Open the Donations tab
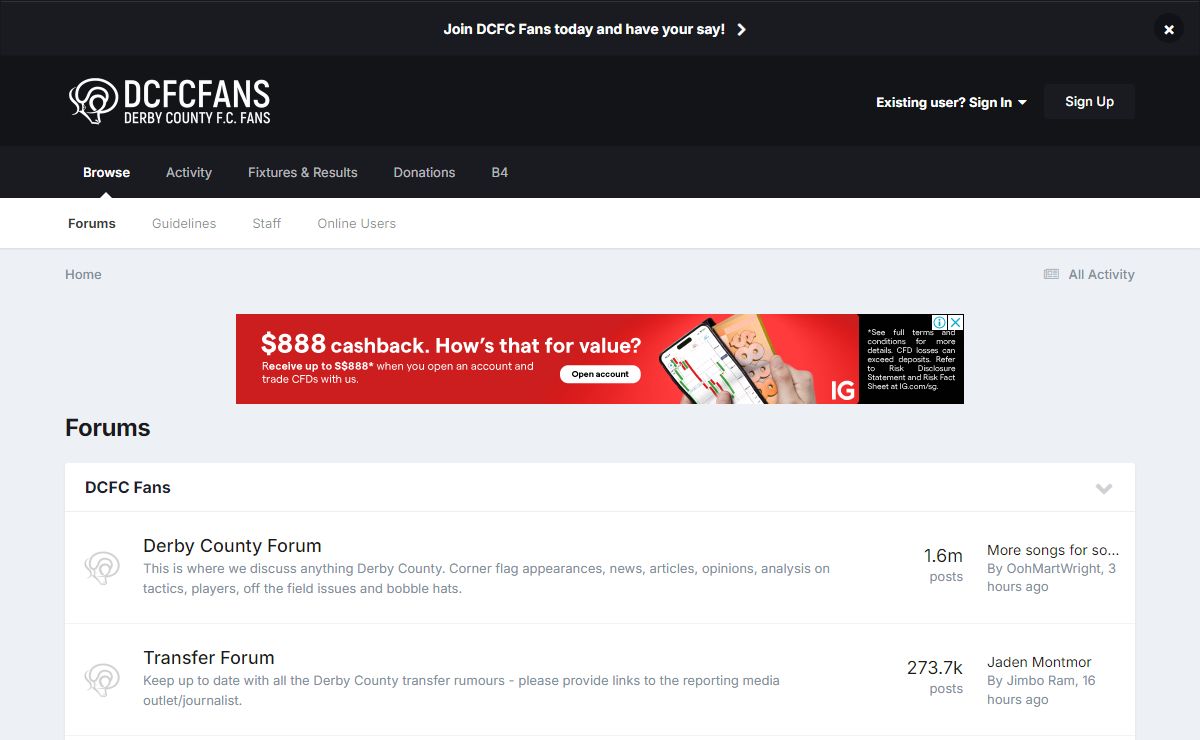This screenshot has height=740, width=1200. point(424,172)
